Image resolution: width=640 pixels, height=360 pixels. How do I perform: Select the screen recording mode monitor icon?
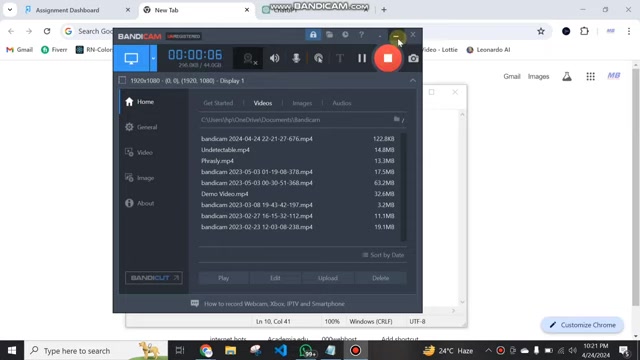click(x=131, y=58)
